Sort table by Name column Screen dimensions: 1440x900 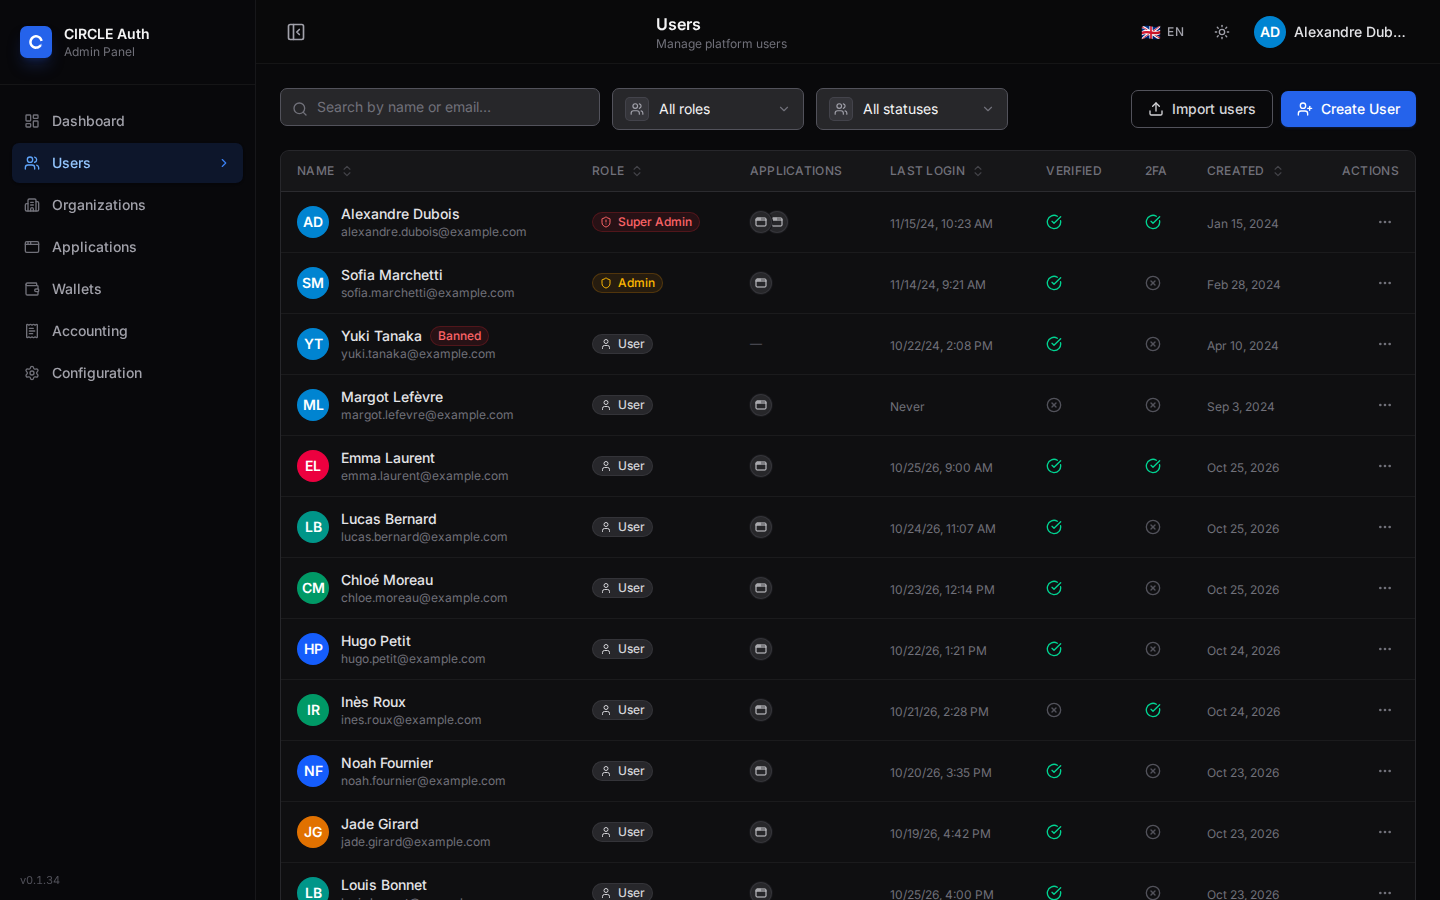[x=325, y=171]
